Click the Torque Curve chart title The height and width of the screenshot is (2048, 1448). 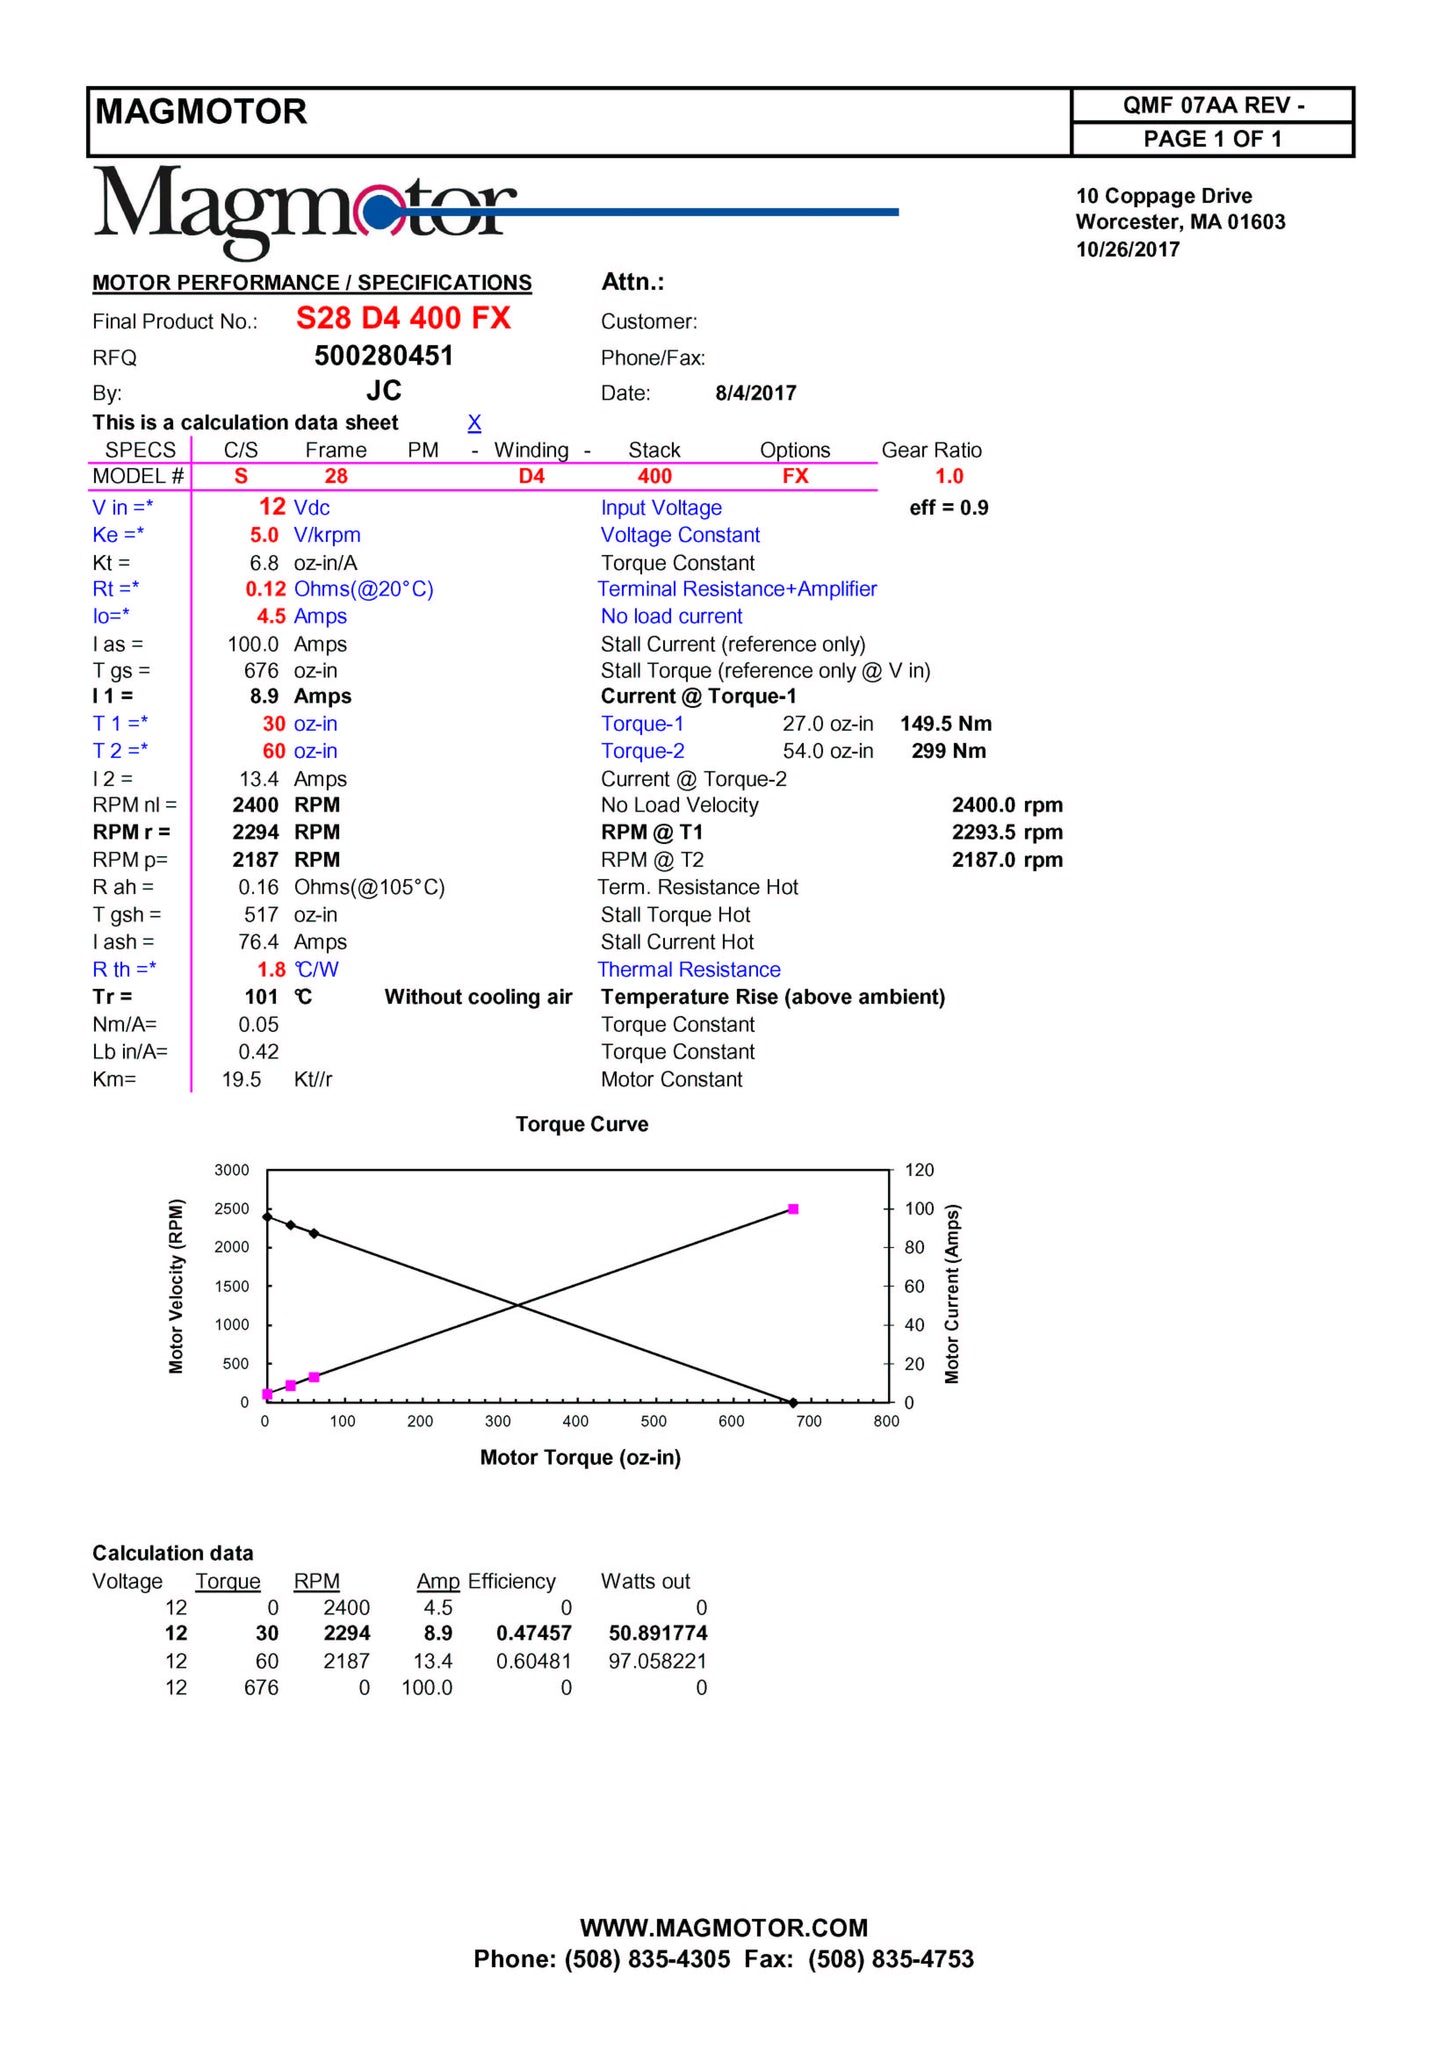click(582, 1124)
